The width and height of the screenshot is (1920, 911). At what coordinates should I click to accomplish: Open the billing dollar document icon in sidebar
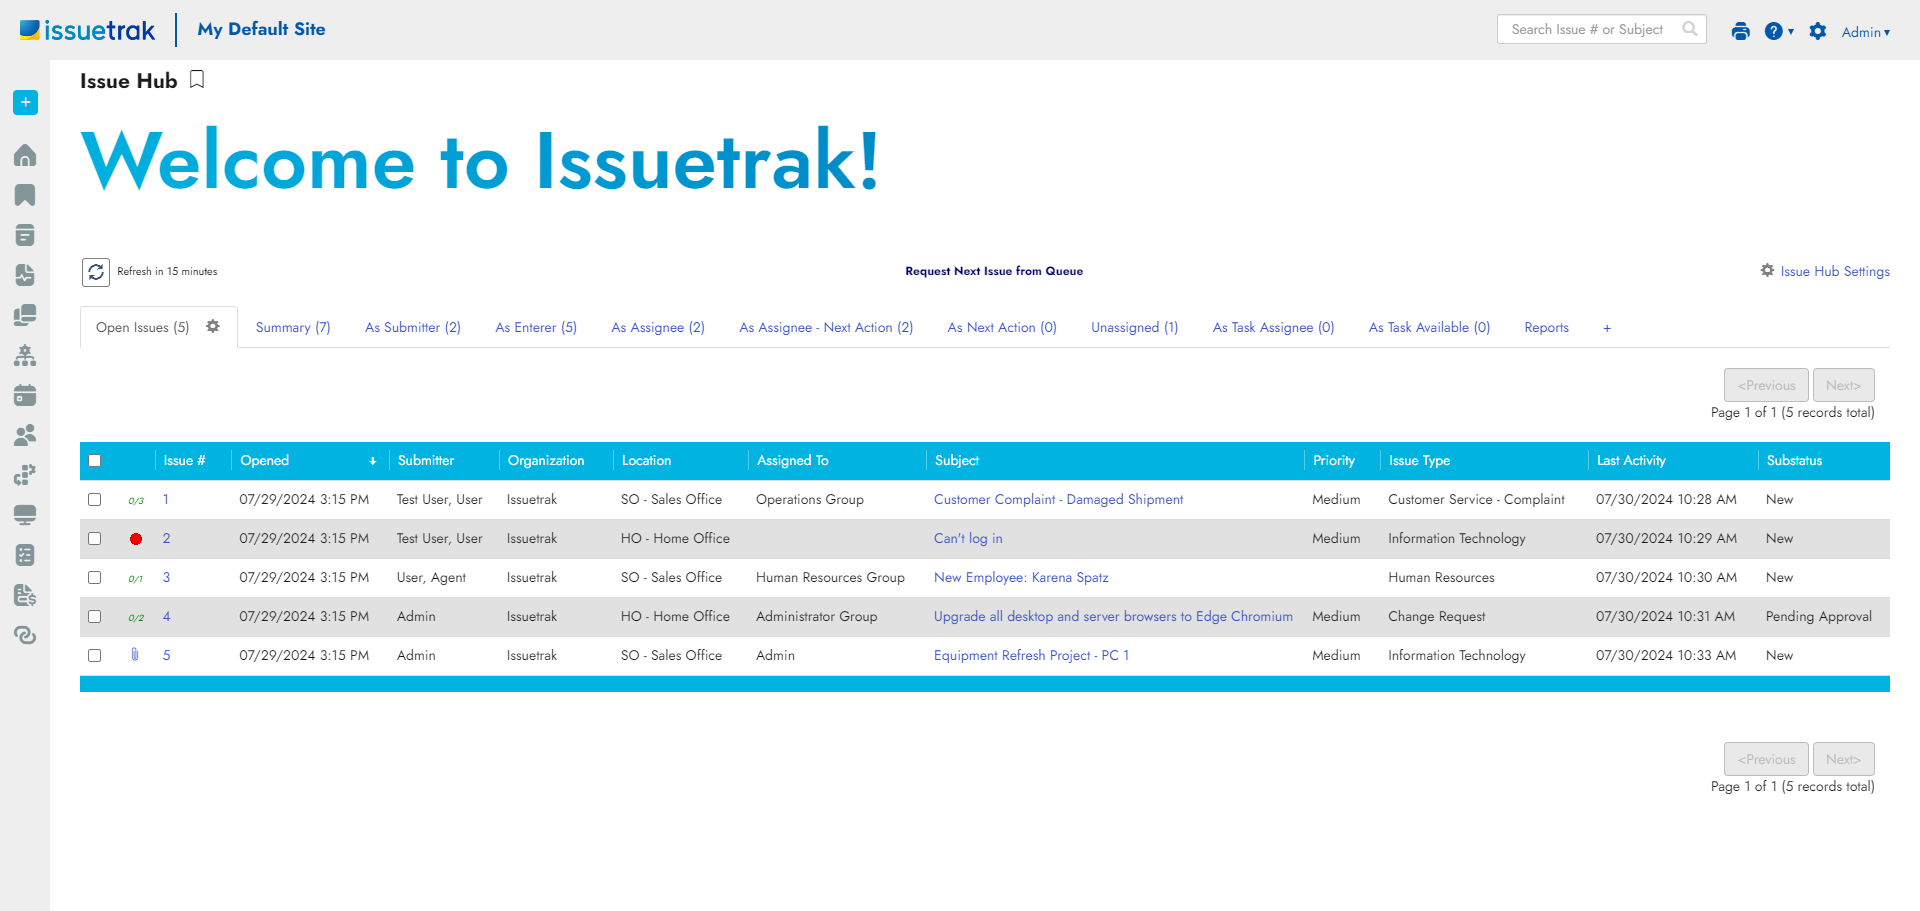coord(25,595)
